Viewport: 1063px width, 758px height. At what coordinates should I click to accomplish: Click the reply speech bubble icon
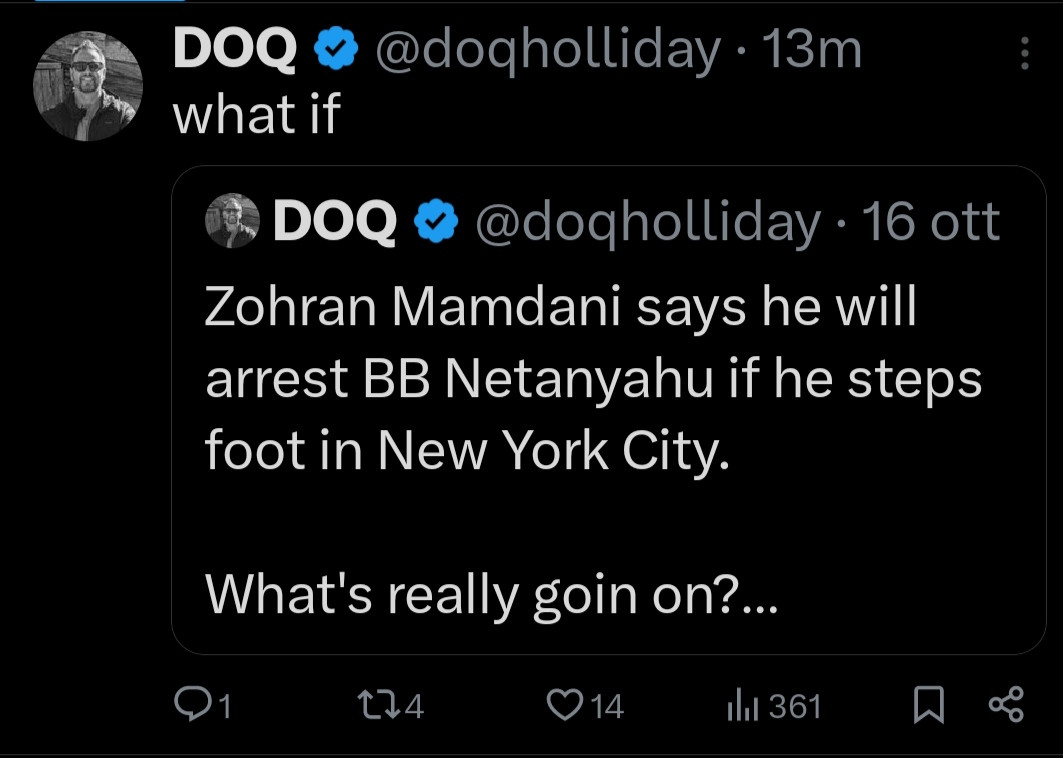190,707
